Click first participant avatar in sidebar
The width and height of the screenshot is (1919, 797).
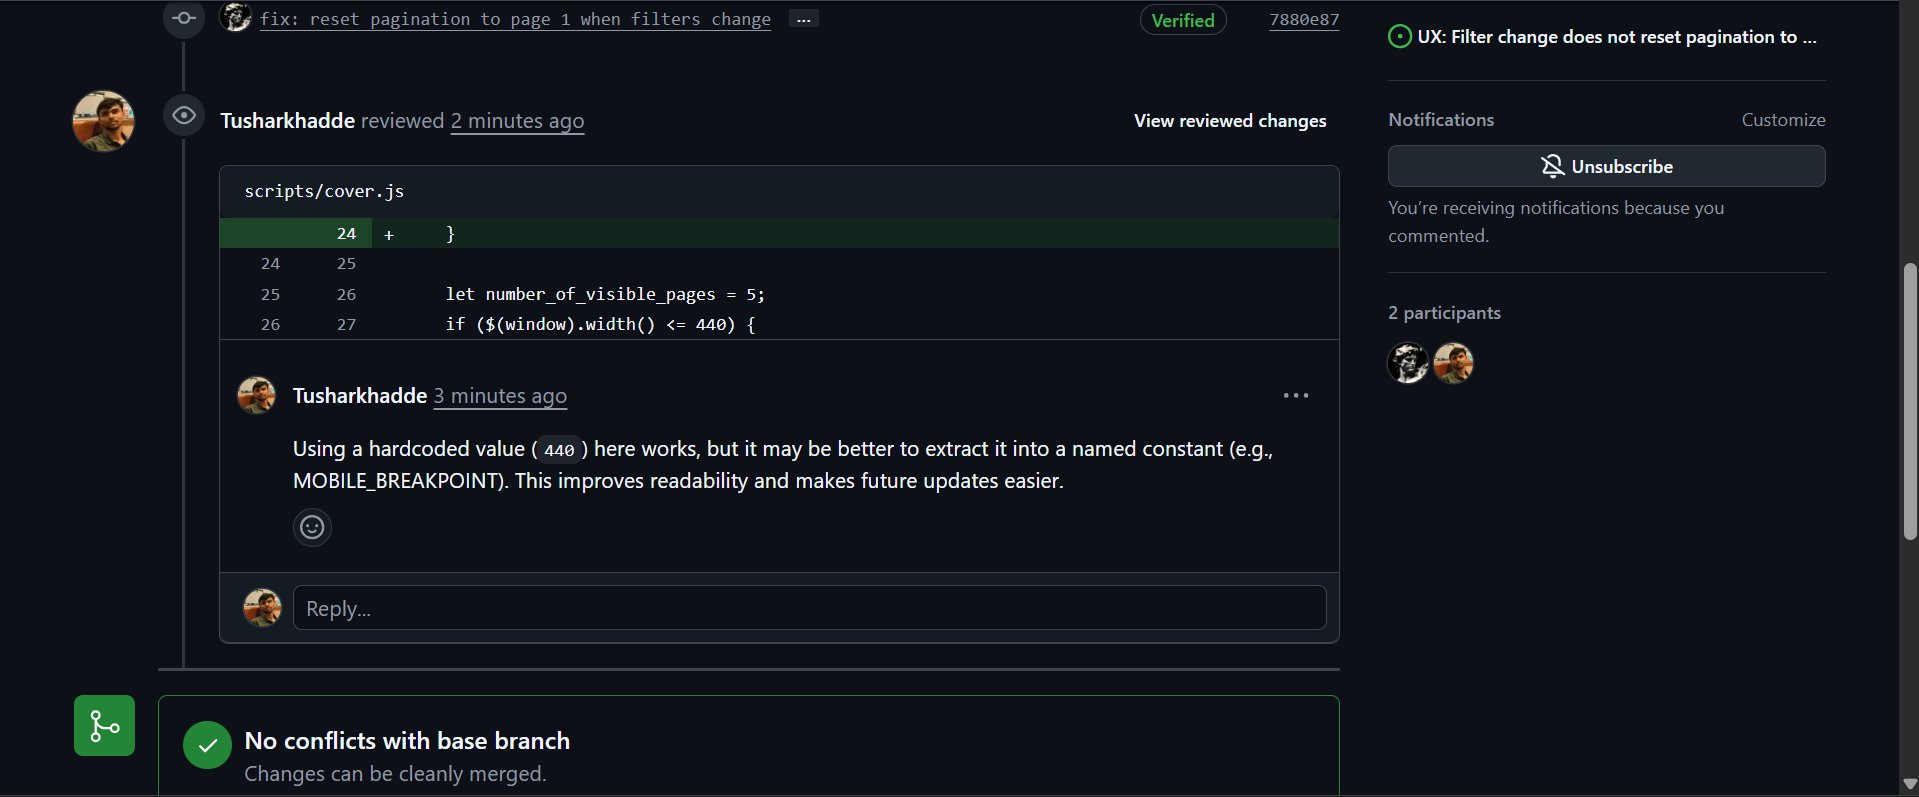click(x=1408, y=363)
